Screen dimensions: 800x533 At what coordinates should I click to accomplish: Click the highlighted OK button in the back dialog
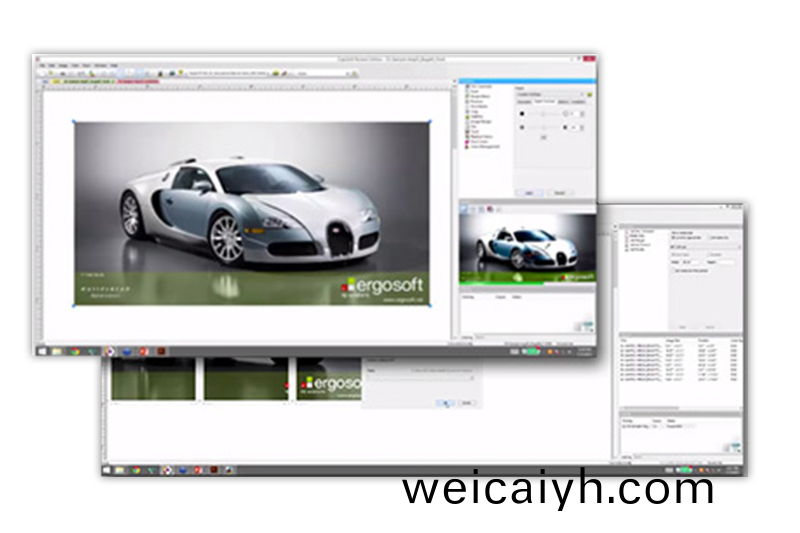445,402
